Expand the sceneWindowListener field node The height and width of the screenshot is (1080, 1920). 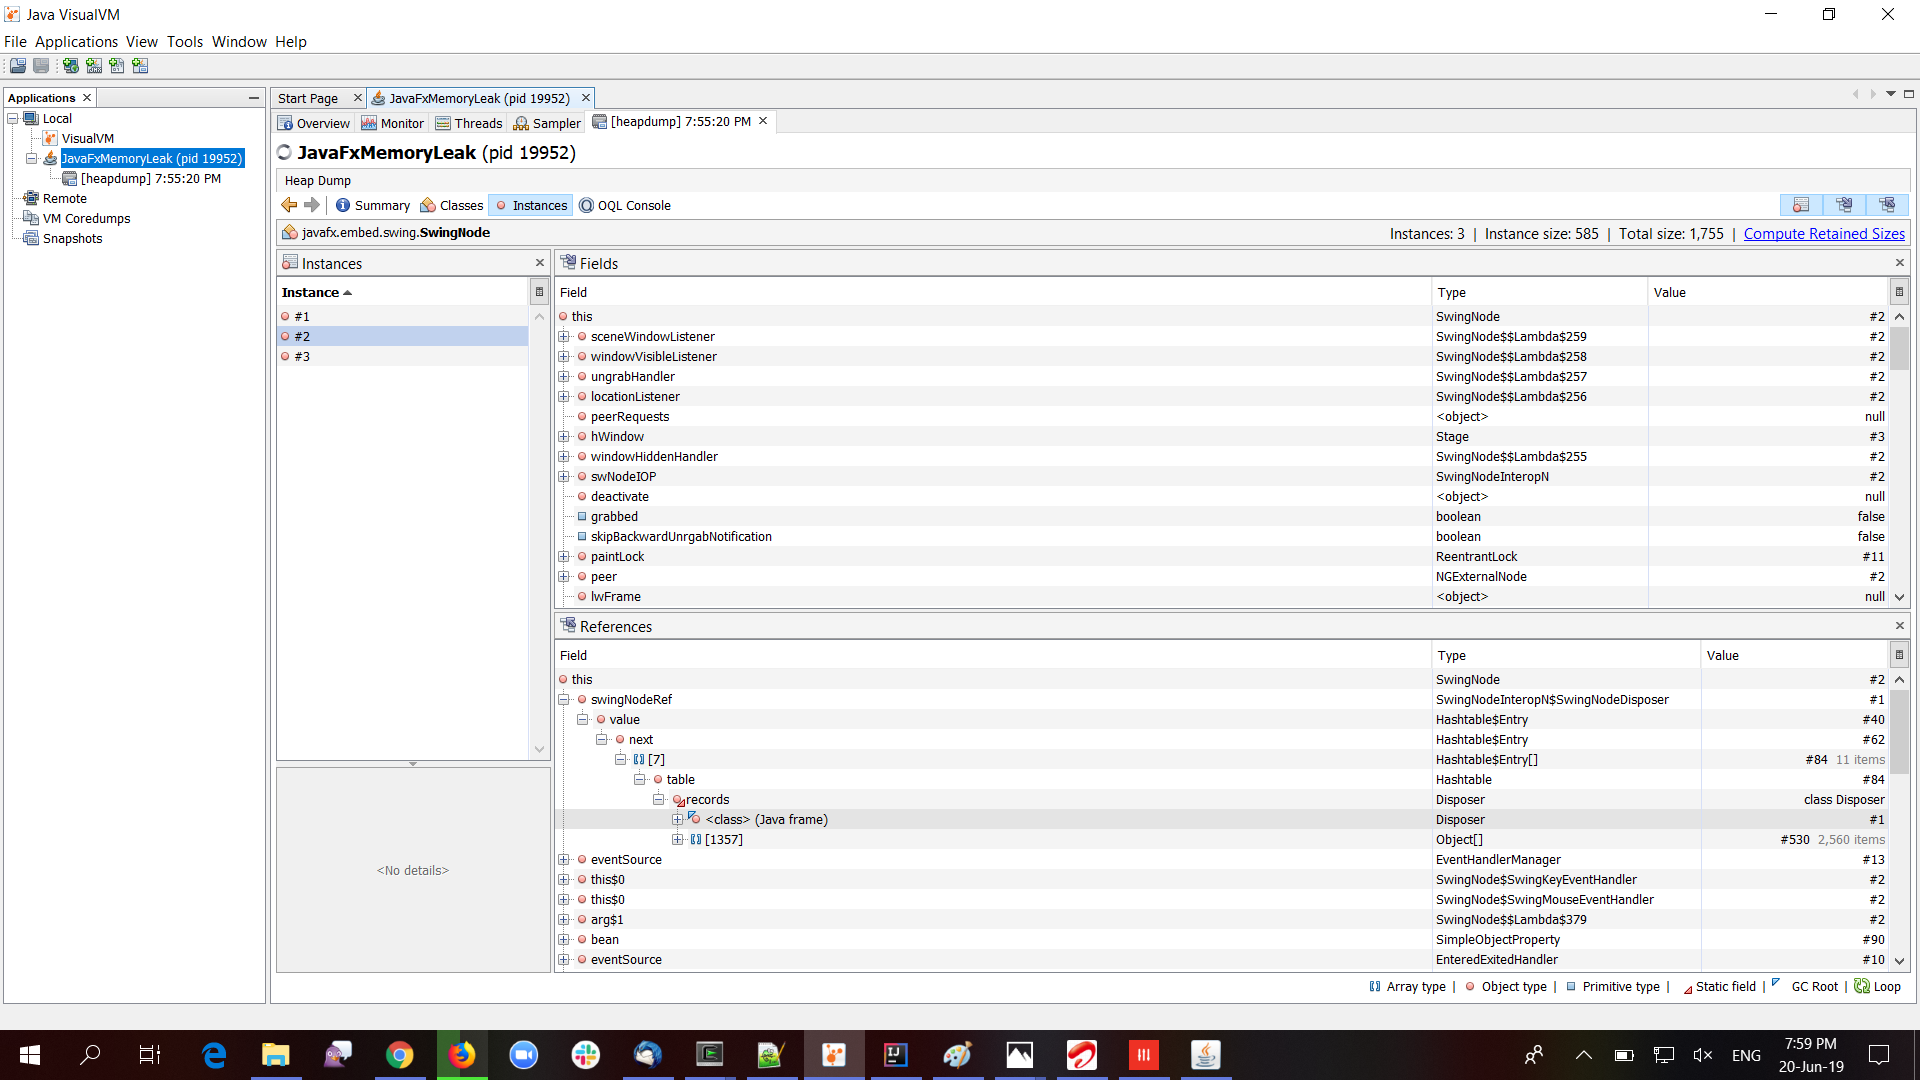[564, 337]
